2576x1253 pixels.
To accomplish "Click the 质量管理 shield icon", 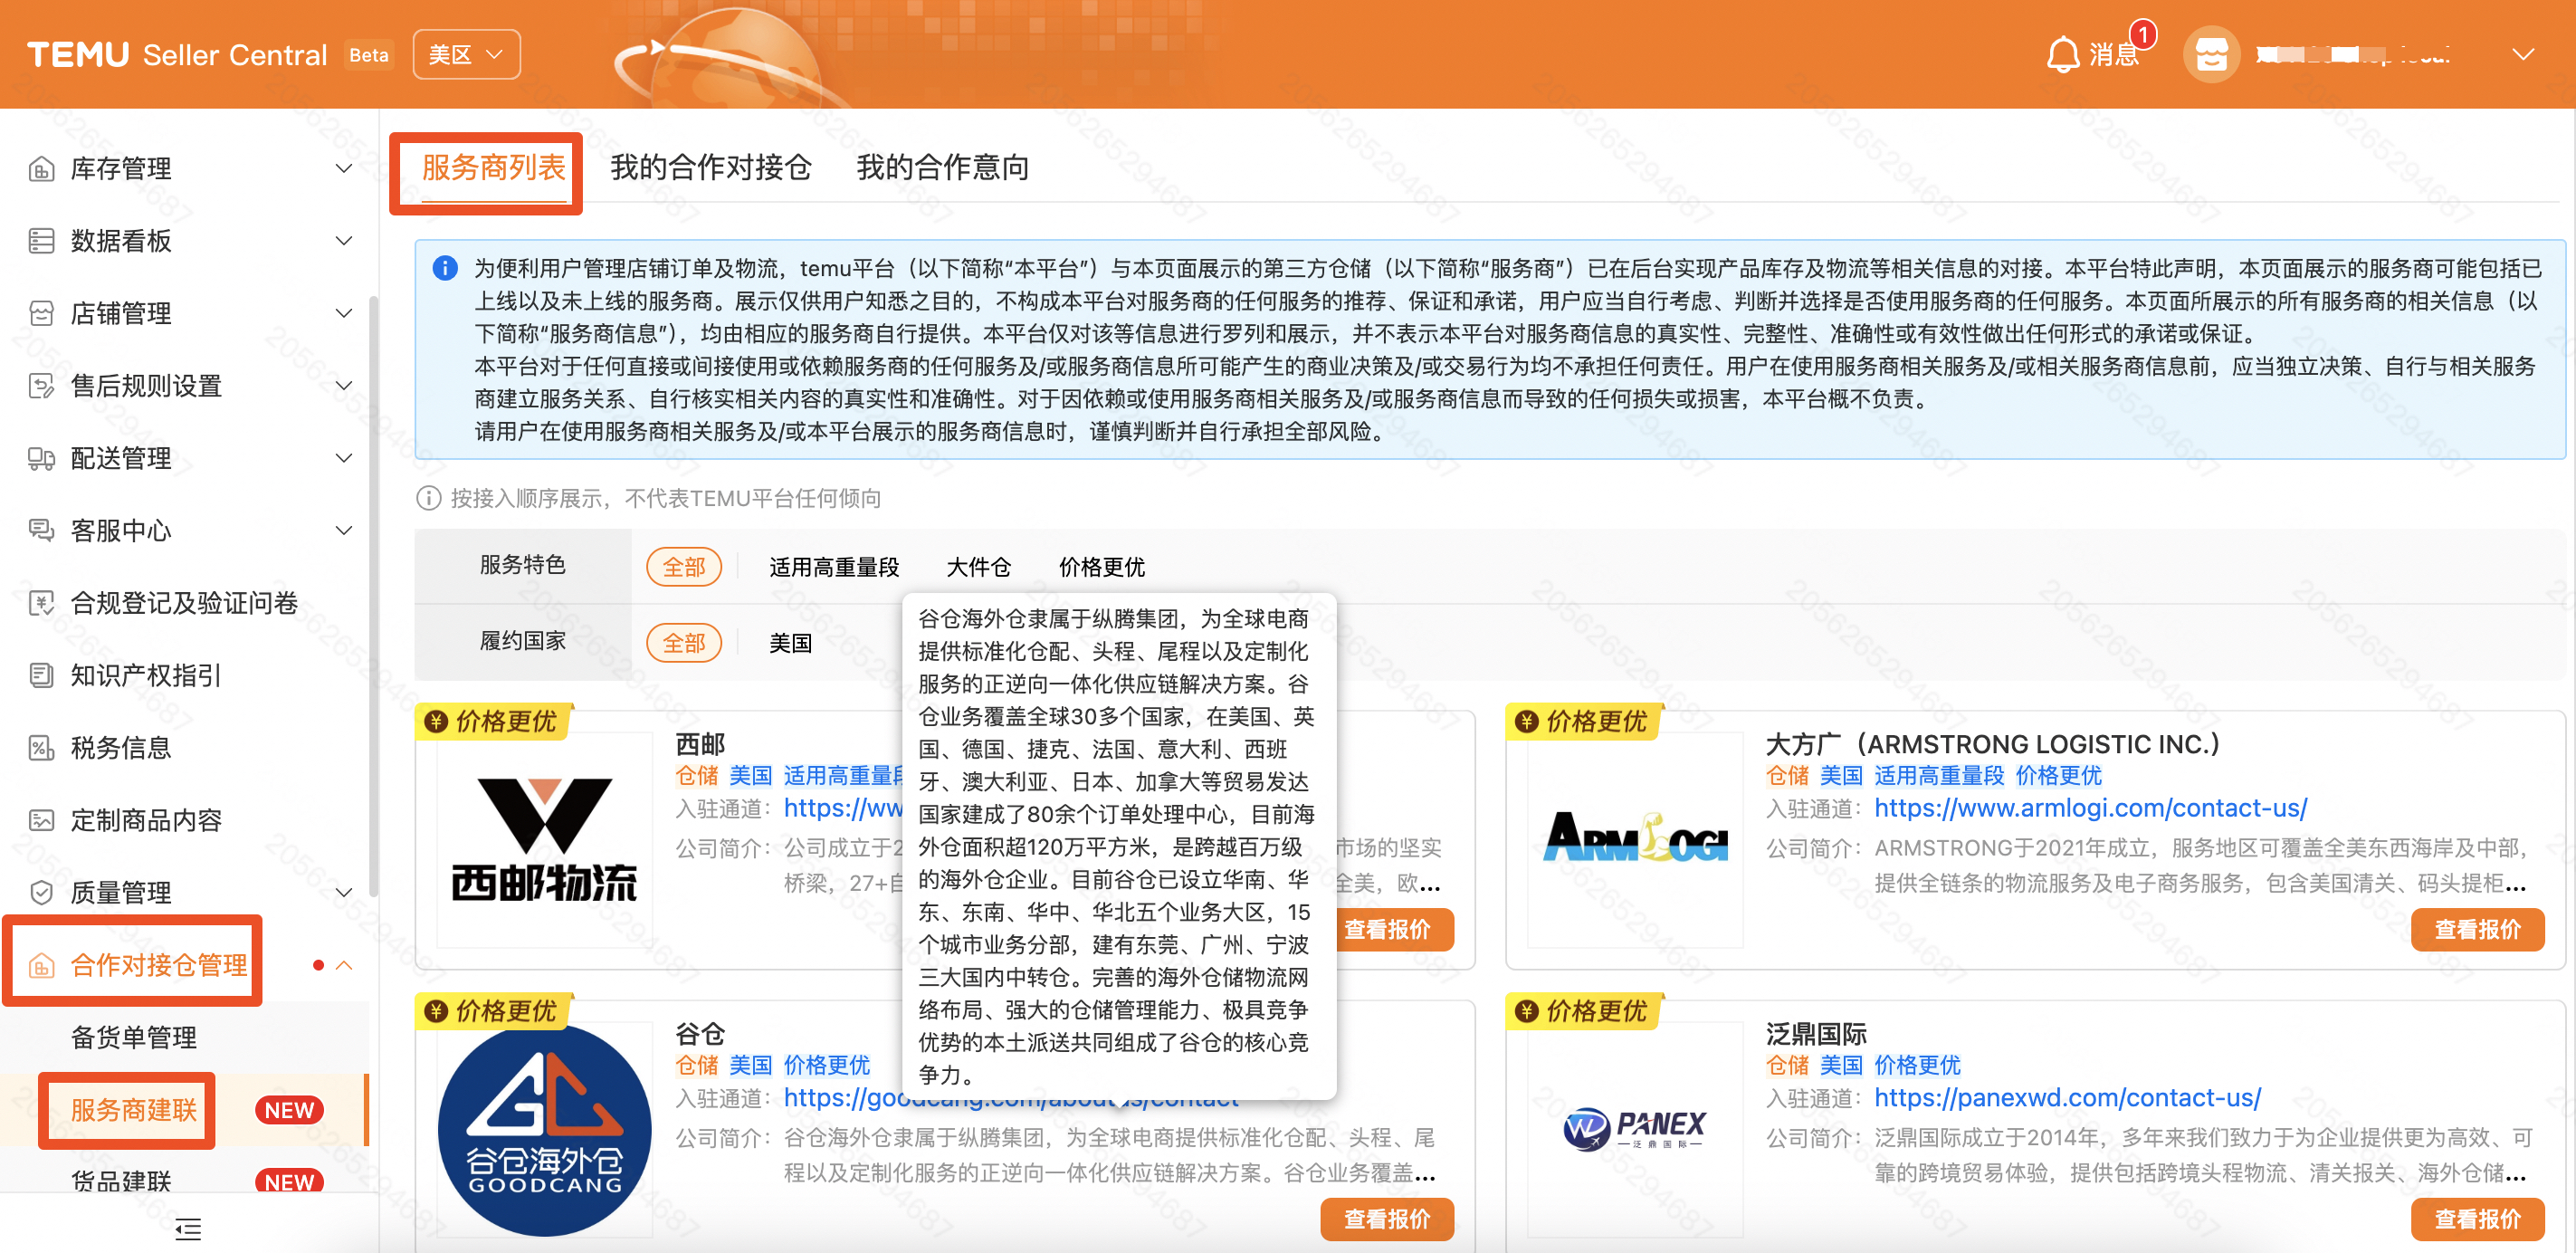I will coord(41,893).
